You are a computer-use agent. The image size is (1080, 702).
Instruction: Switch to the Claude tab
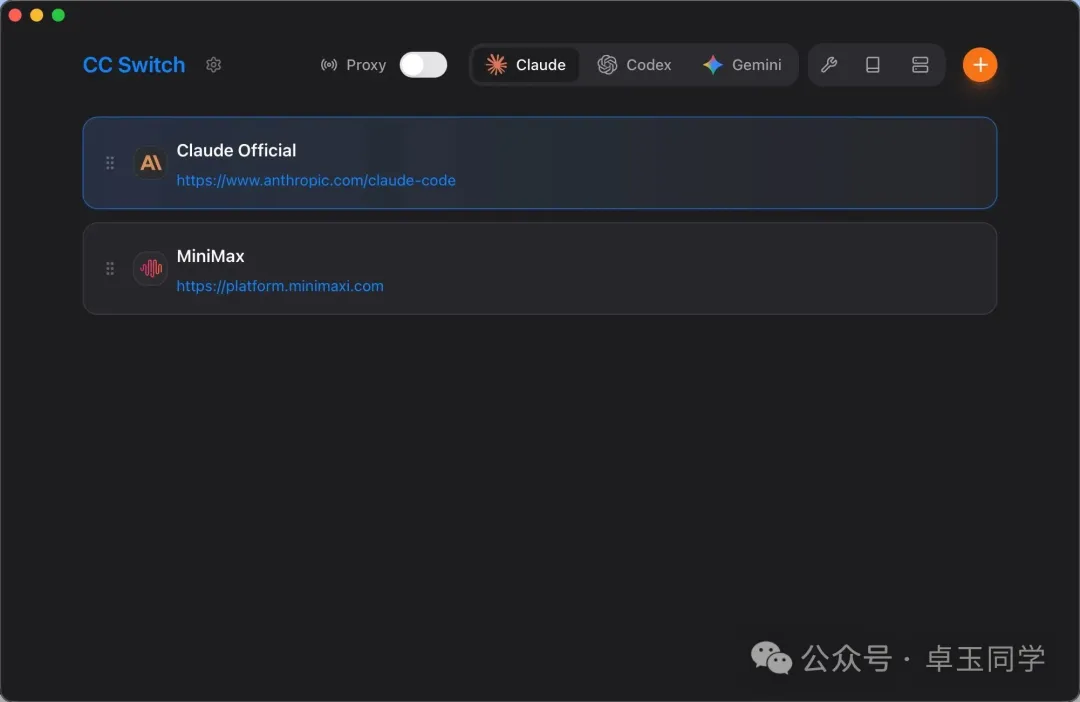tap(526, 65)
